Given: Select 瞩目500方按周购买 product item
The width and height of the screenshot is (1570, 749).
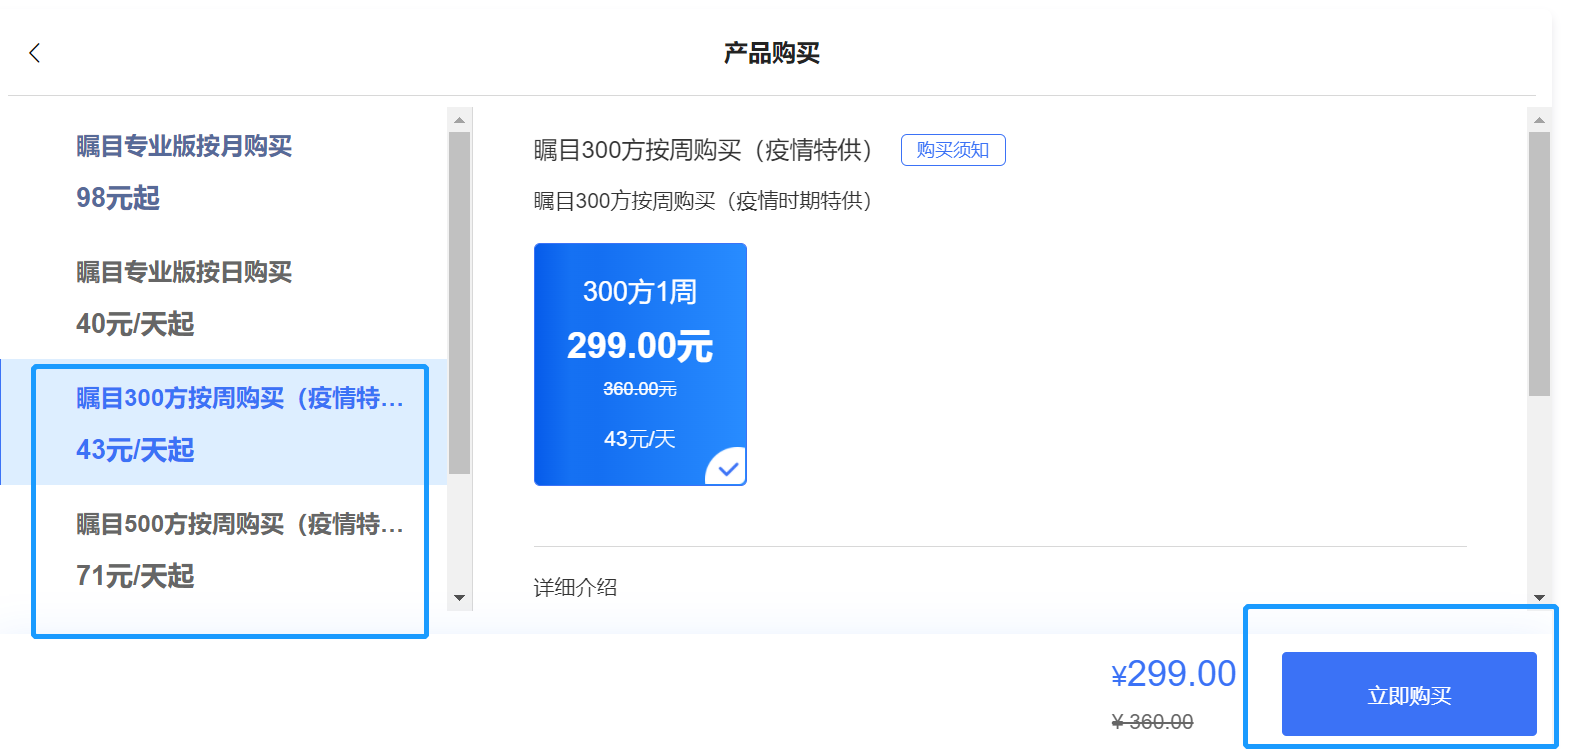Looking at the screenshot, I should click(x=224, y=549).
